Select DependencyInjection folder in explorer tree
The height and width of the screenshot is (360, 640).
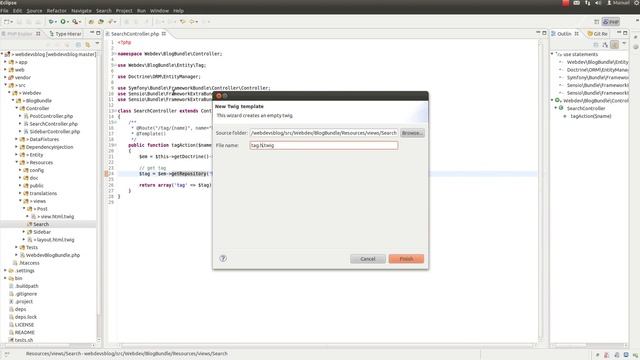(x=49, y=147)
